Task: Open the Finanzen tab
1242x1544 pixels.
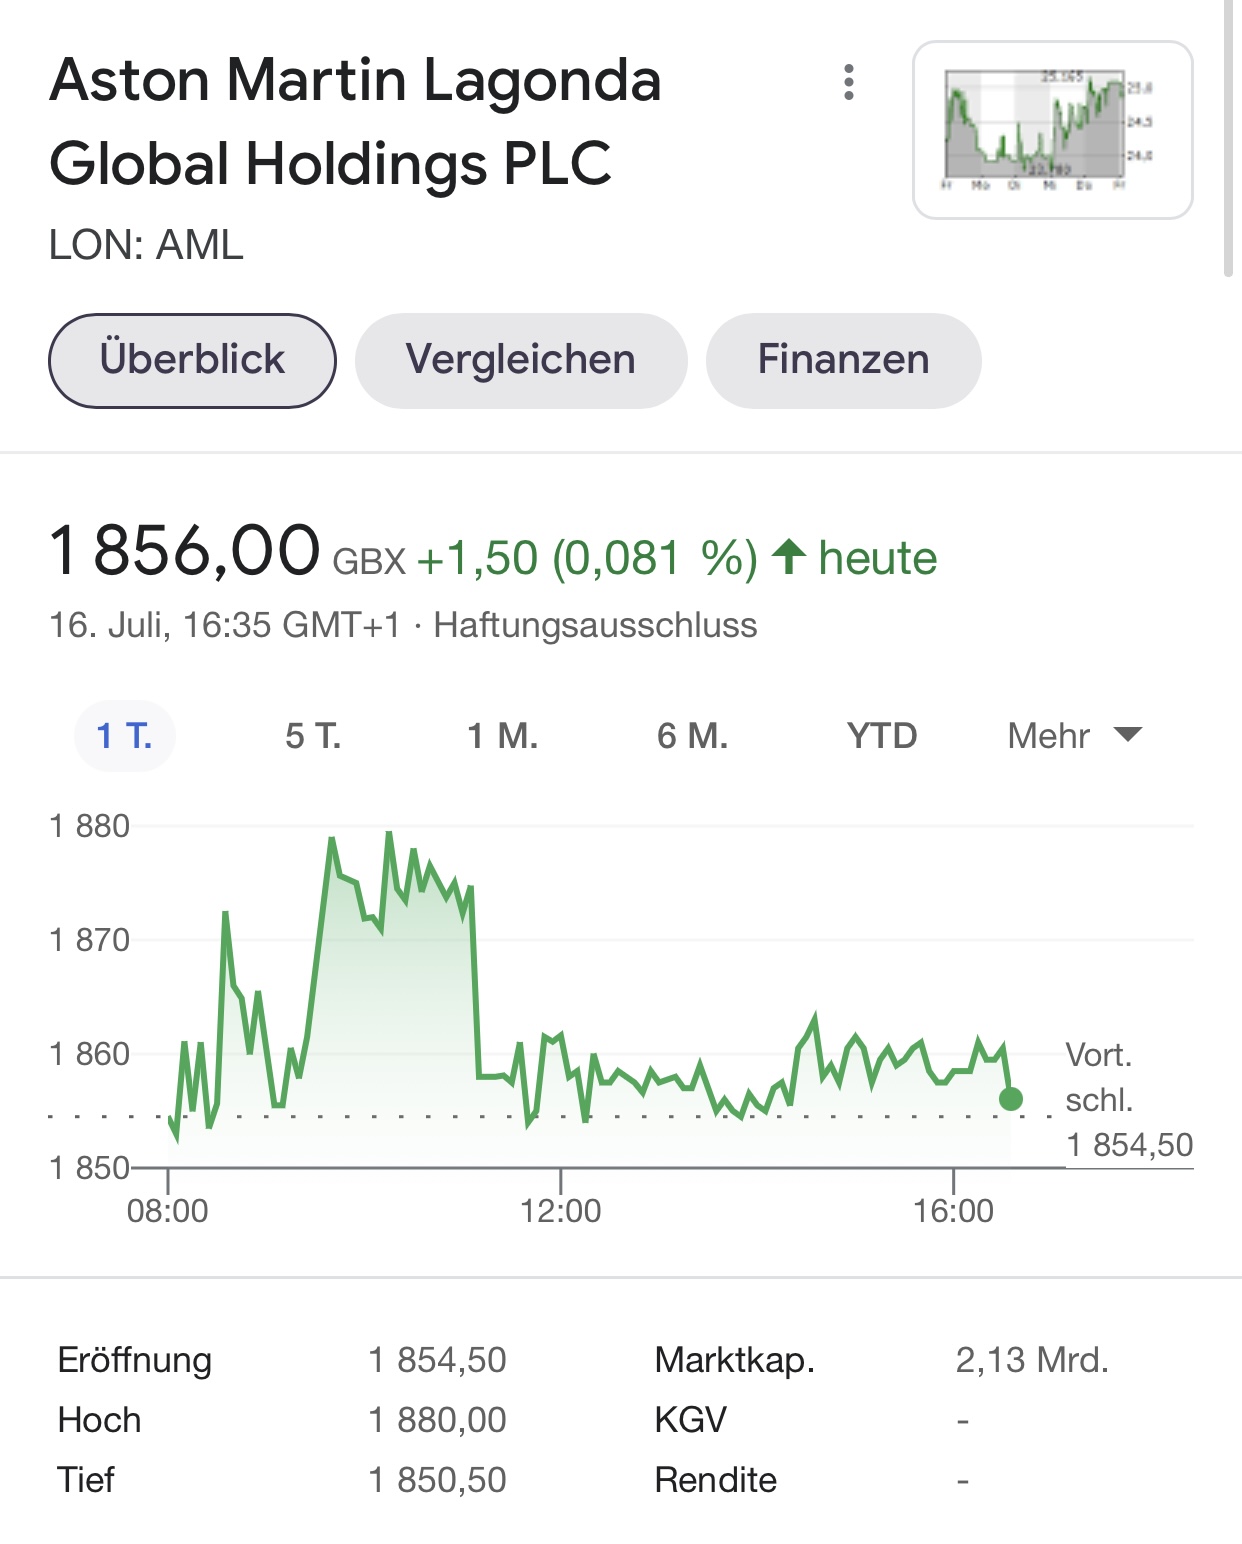Action: pos(843,360)
